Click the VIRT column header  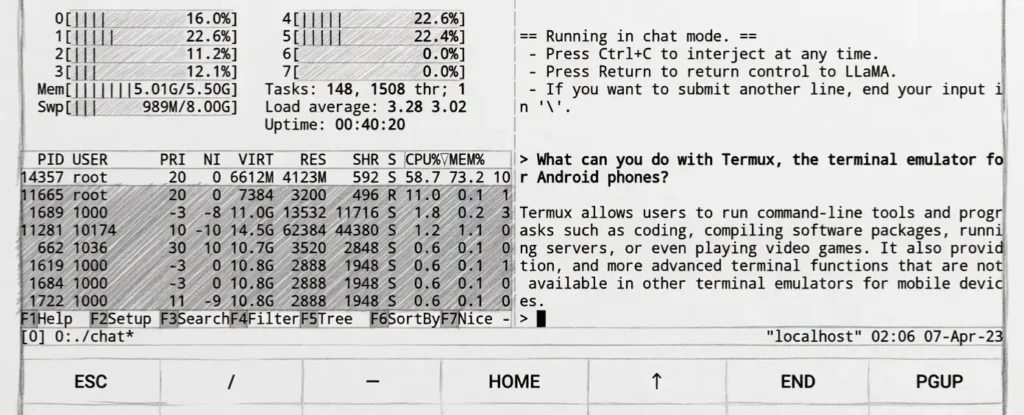tap(255, 159)
